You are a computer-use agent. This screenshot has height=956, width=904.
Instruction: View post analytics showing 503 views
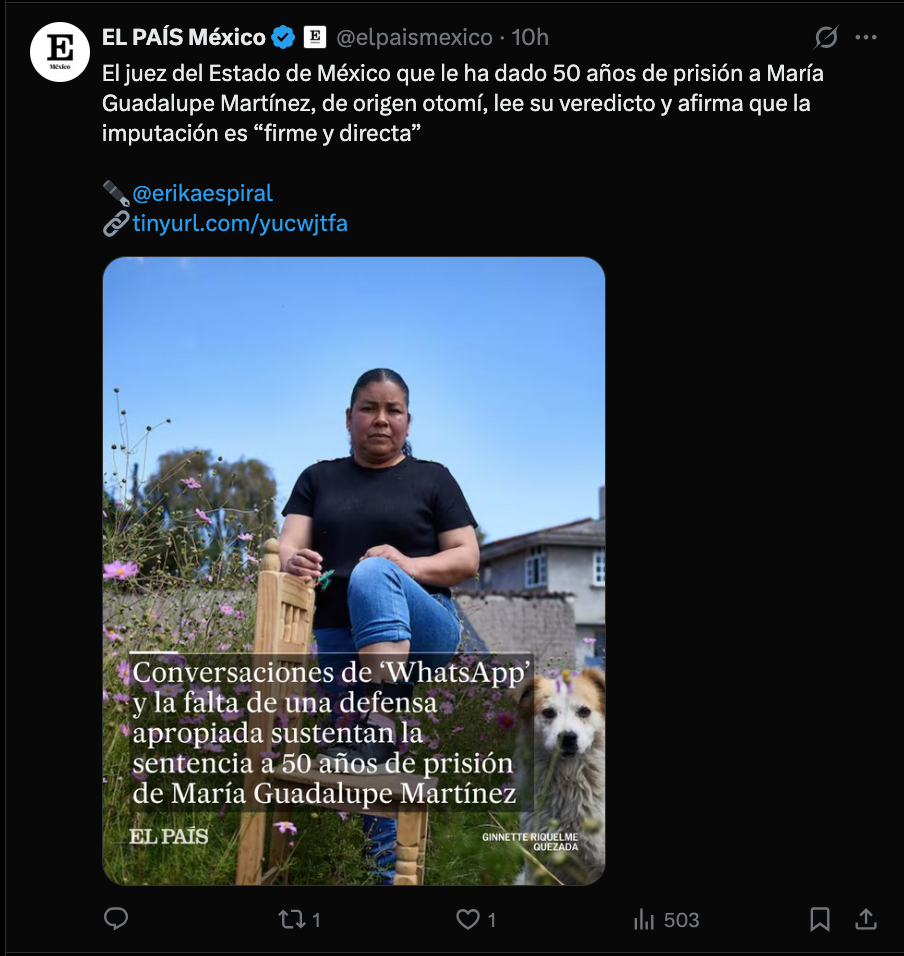coord(666,919)
